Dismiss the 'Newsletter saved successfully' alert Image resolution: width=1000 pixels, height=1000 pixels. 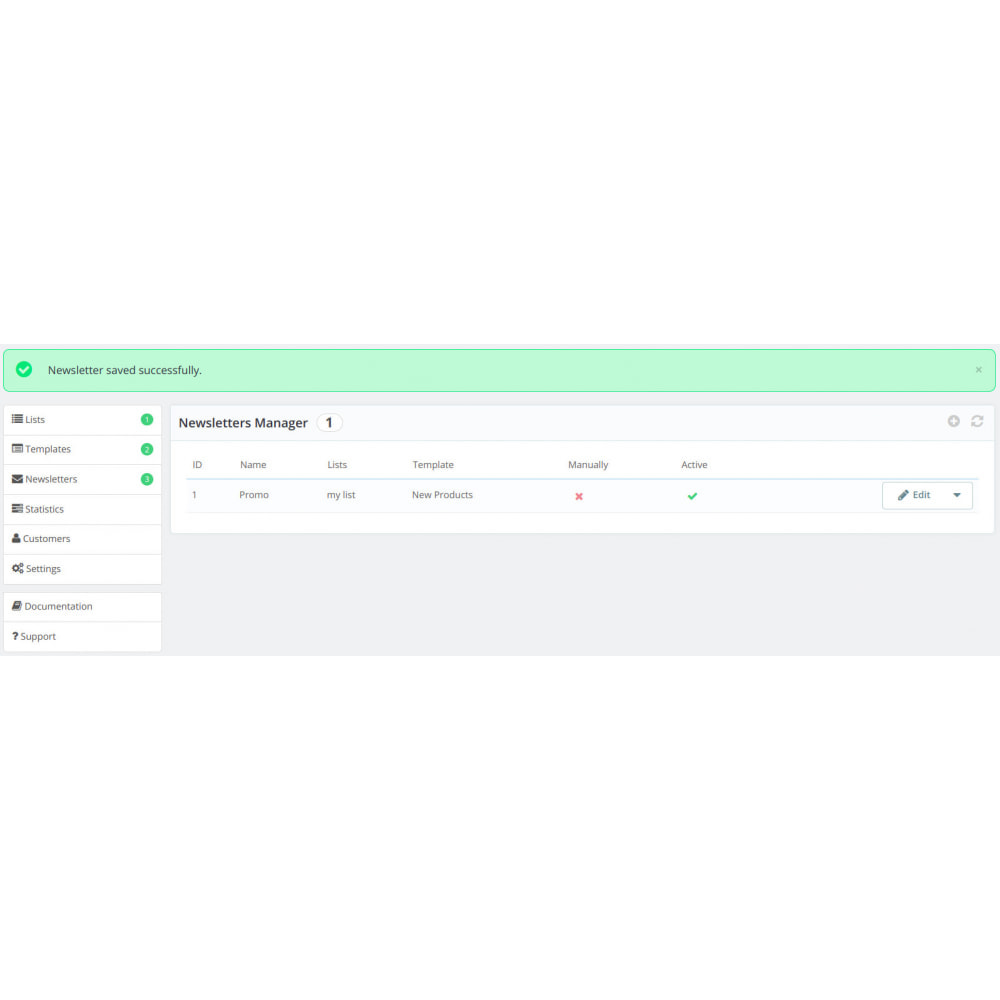click(978, 370)
